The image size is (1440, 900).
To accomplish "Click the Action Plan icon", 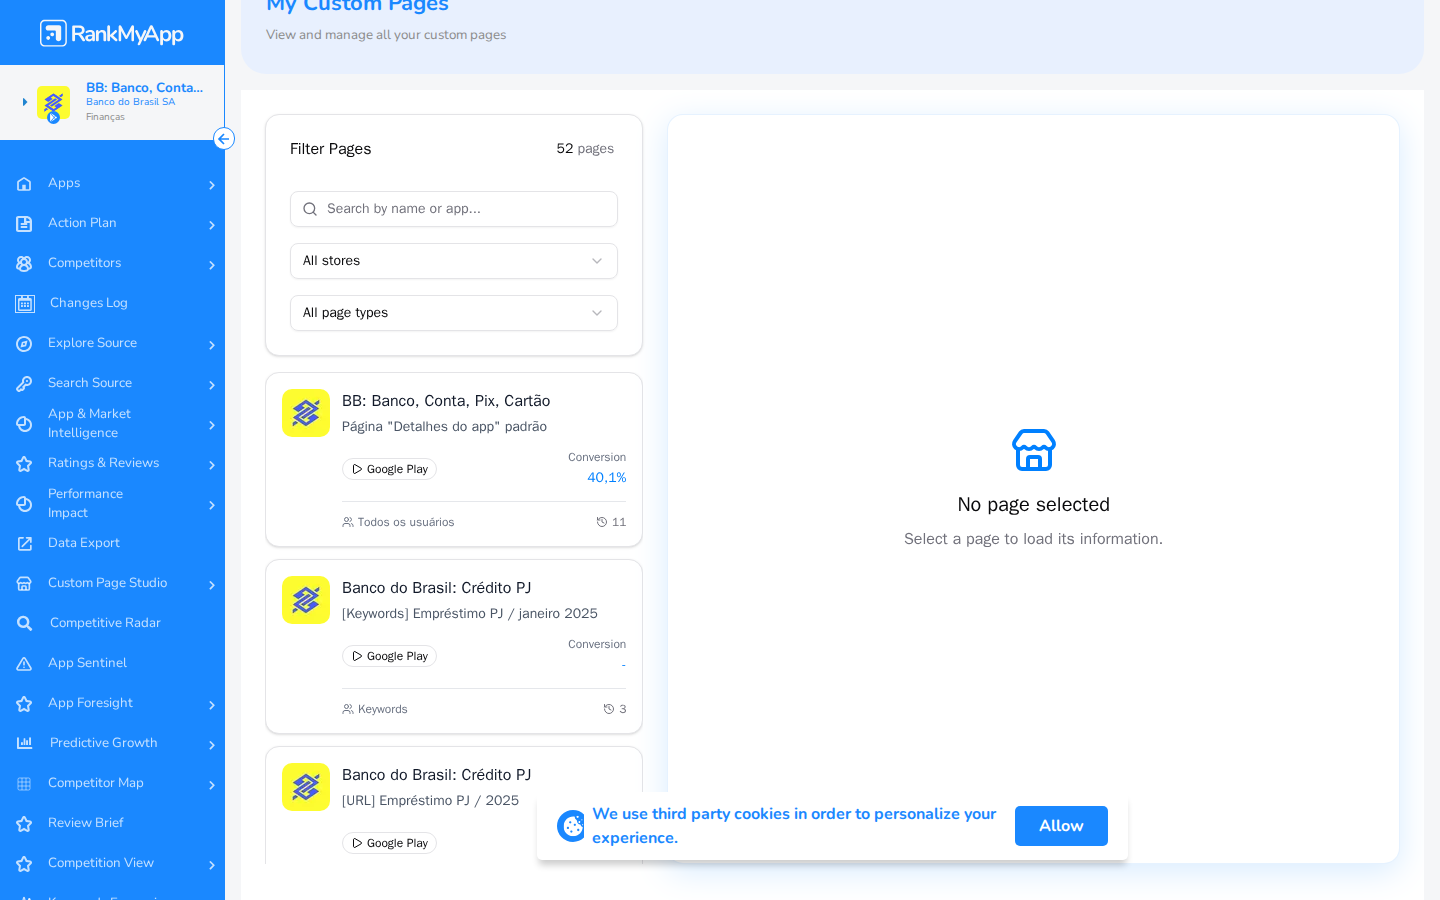I will click(x=24, y=224).
